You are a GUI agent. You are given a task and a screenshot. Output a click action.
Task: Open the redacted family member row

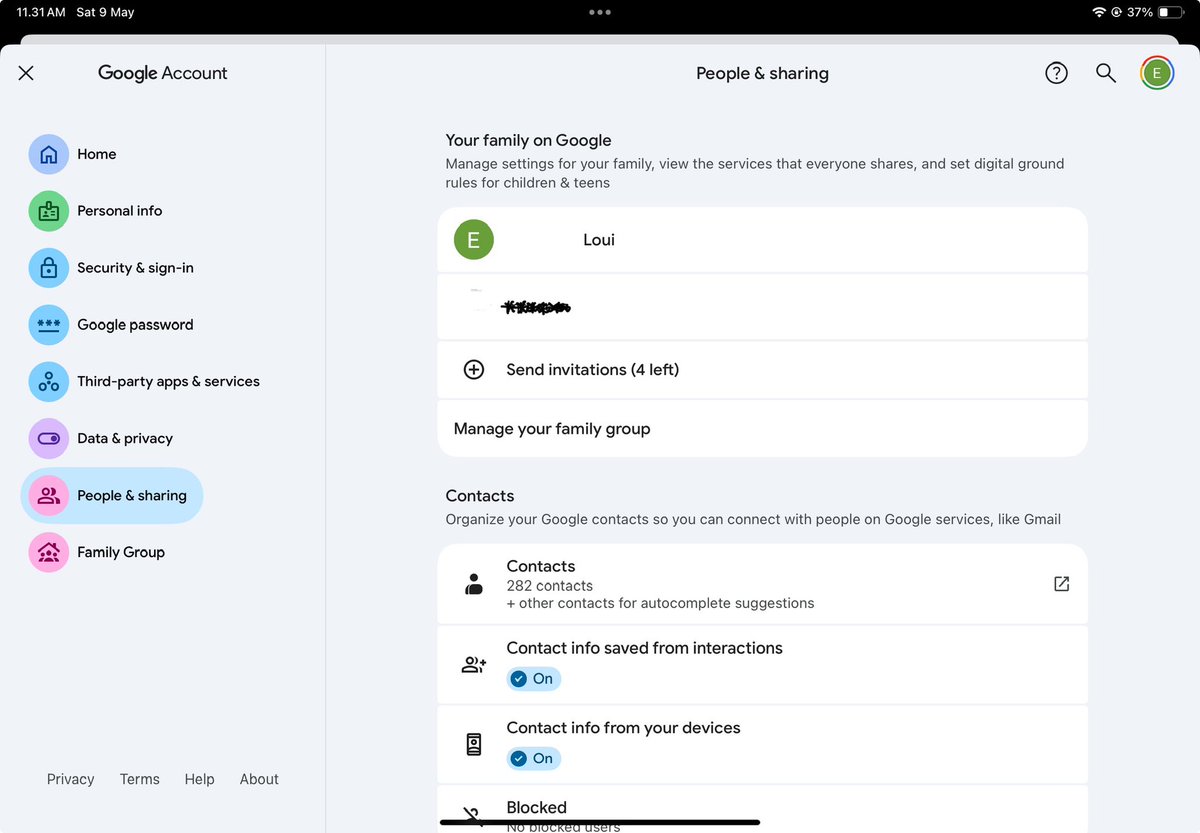tap(762, 307)
